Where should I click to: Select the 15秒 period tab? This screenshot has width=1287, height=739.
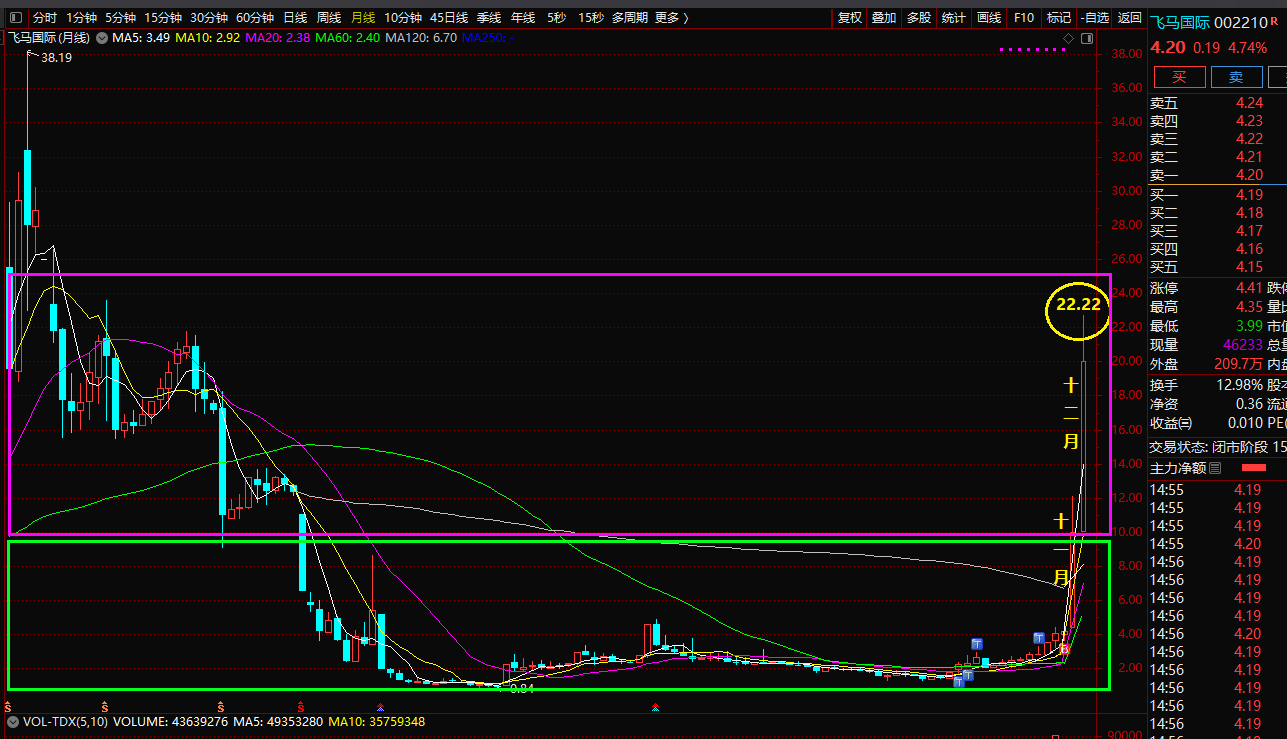coord(590,18)
